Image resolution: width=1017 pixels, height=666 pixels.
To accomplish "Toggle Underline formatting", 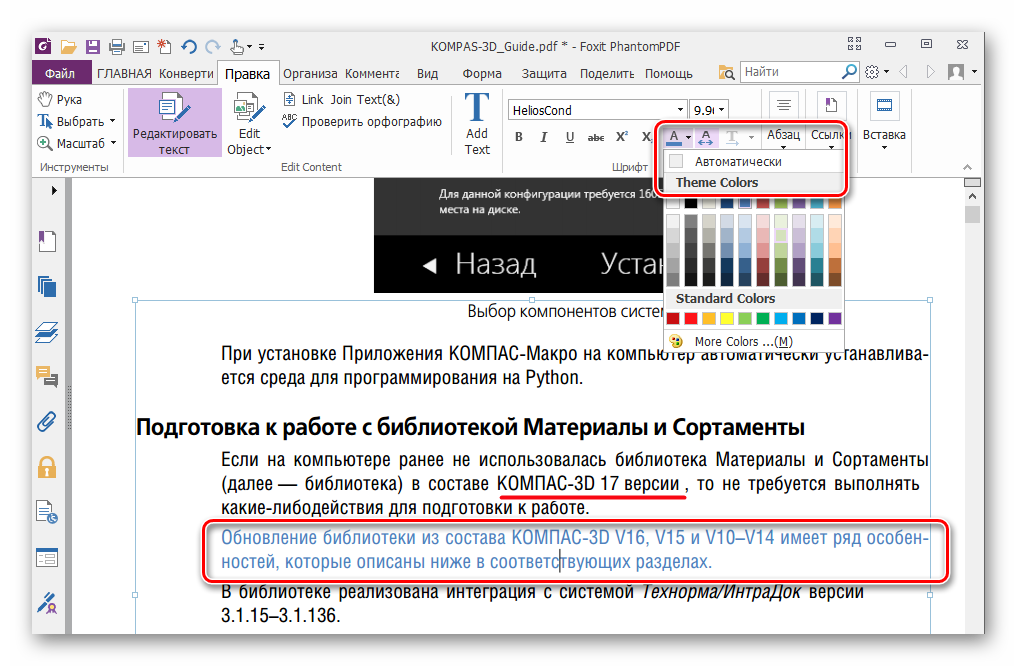I will click(x=570, y=137).
